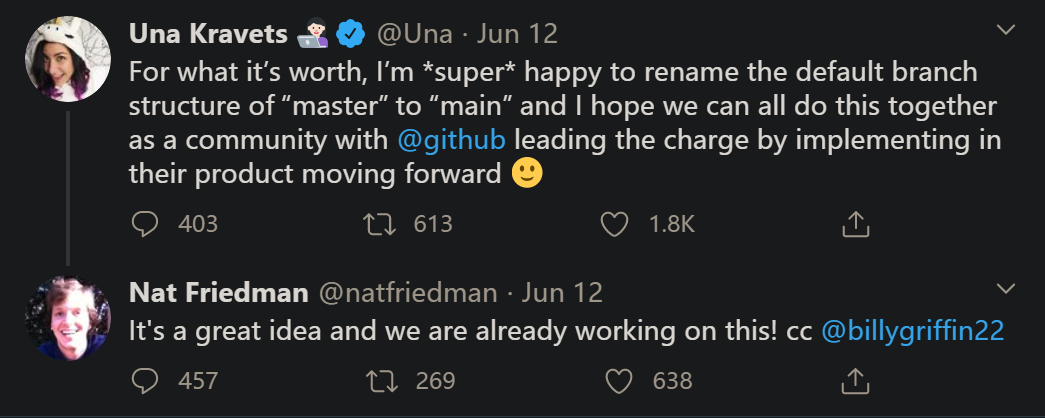Click Una's blue verified badge
1045x418 pixels.
click(x=349, y=35)
